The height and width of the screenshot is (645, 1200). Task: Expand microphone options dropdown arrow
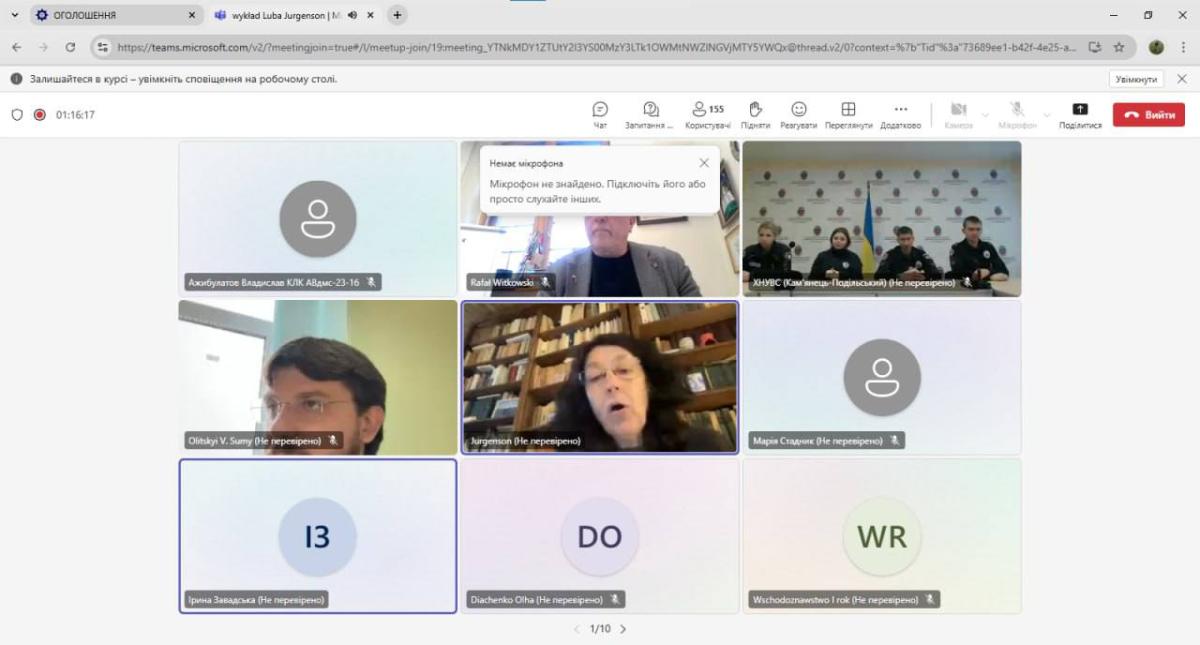1047,114
